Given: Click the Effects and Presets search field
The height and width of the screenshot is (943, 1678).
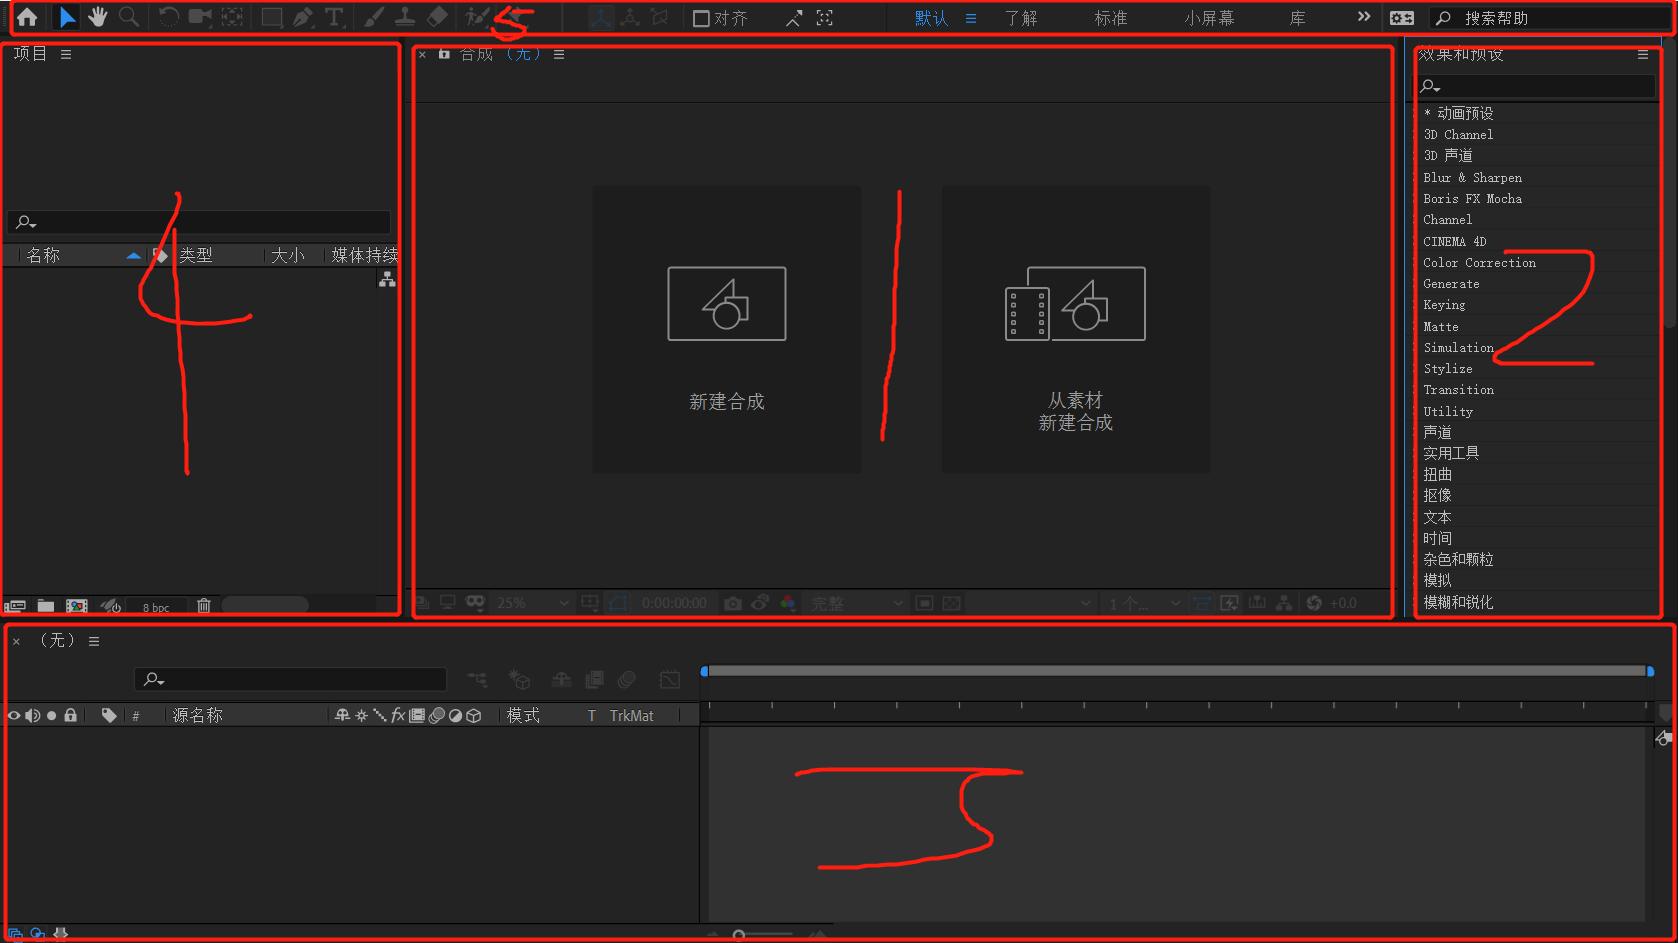Looking at the screenshot, I should tap(1536, 87).
